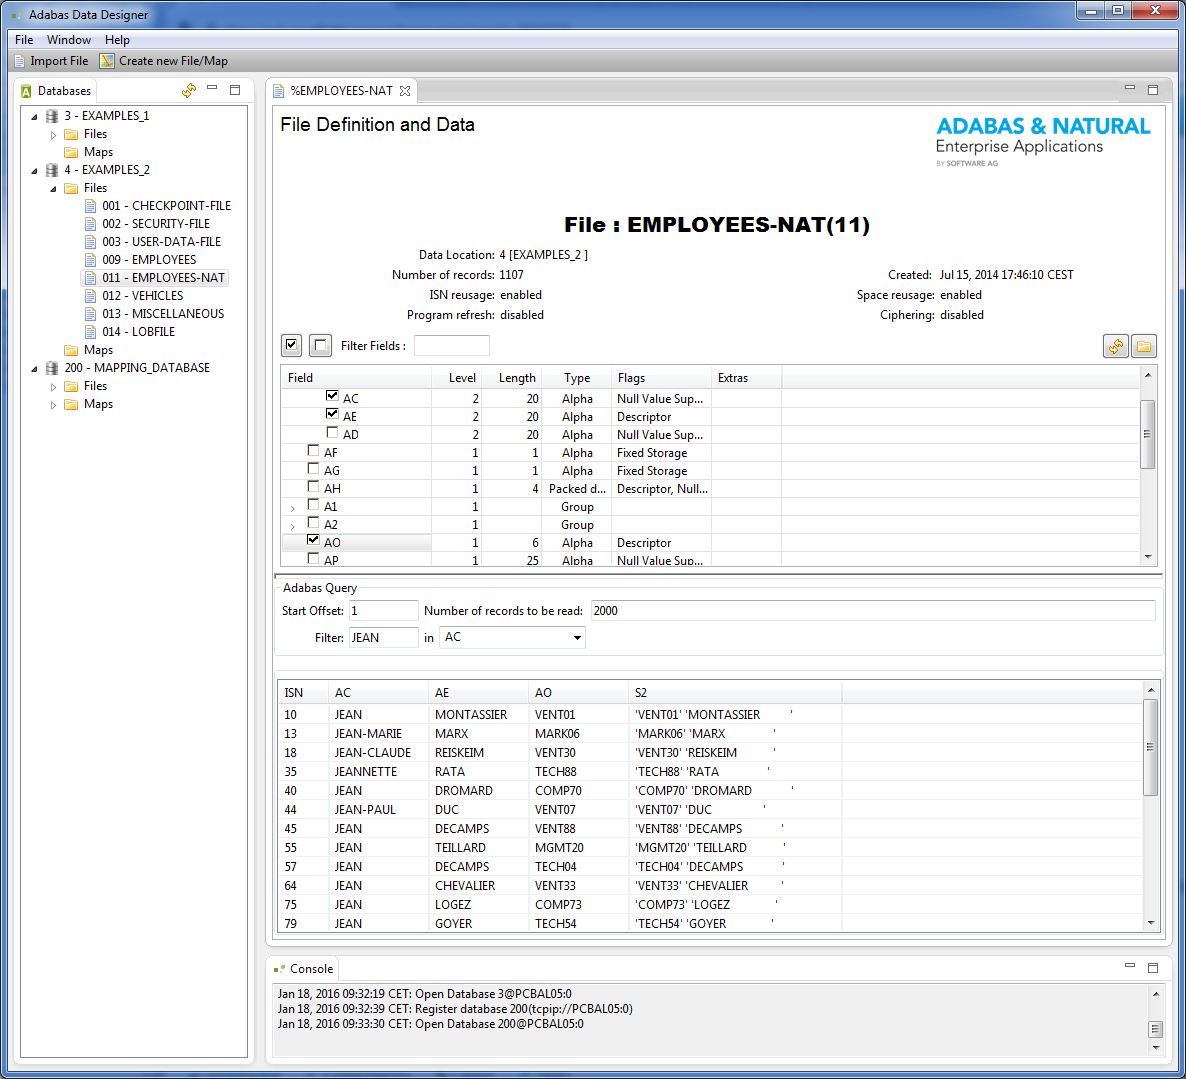Deselect all fields via the empty-box icon
The image size is (1186, 1079).
pos(319,344)
